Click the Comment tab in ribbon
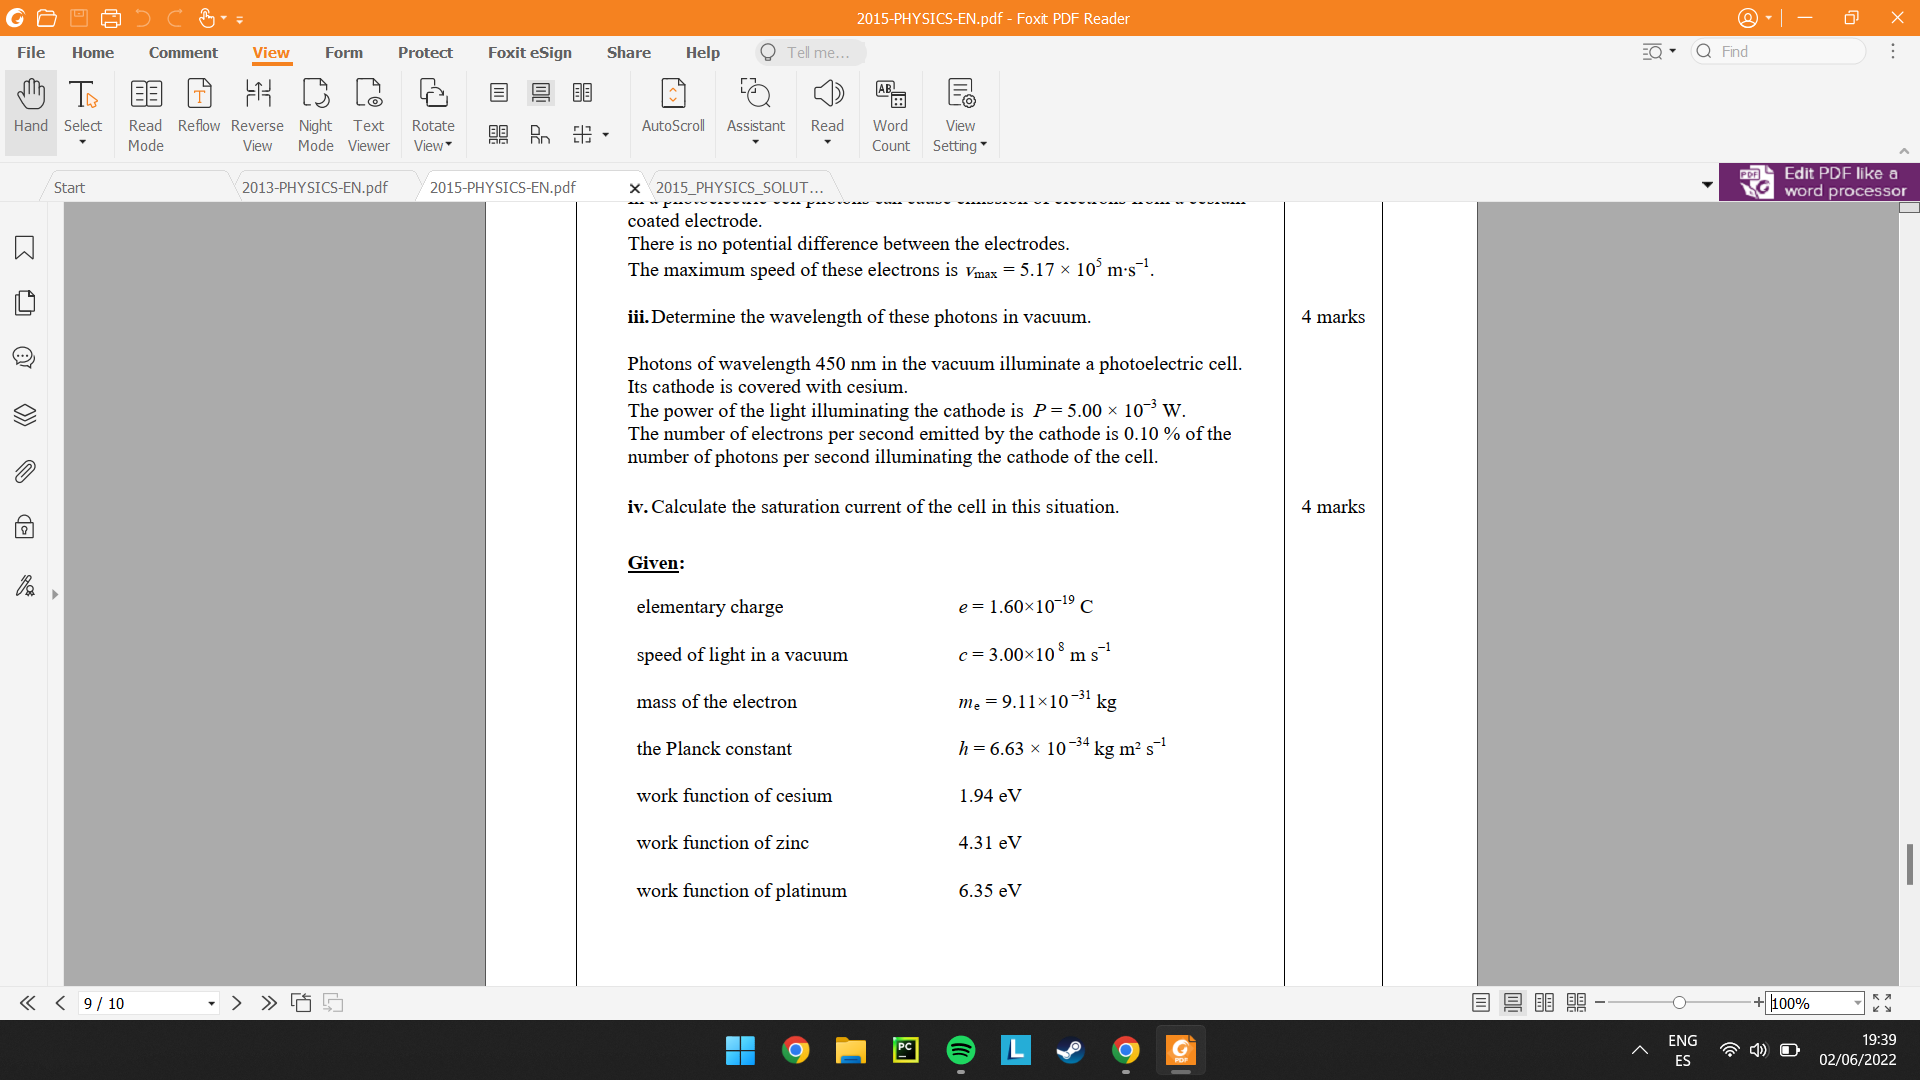The image size is (1920, 1080). coord(183,53)
